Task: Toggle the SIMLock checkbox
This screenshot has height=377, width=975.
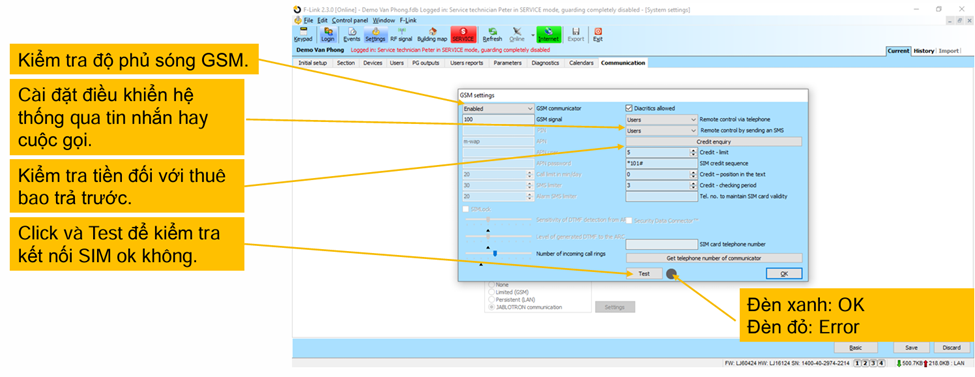Action: [x=466, y=209]
